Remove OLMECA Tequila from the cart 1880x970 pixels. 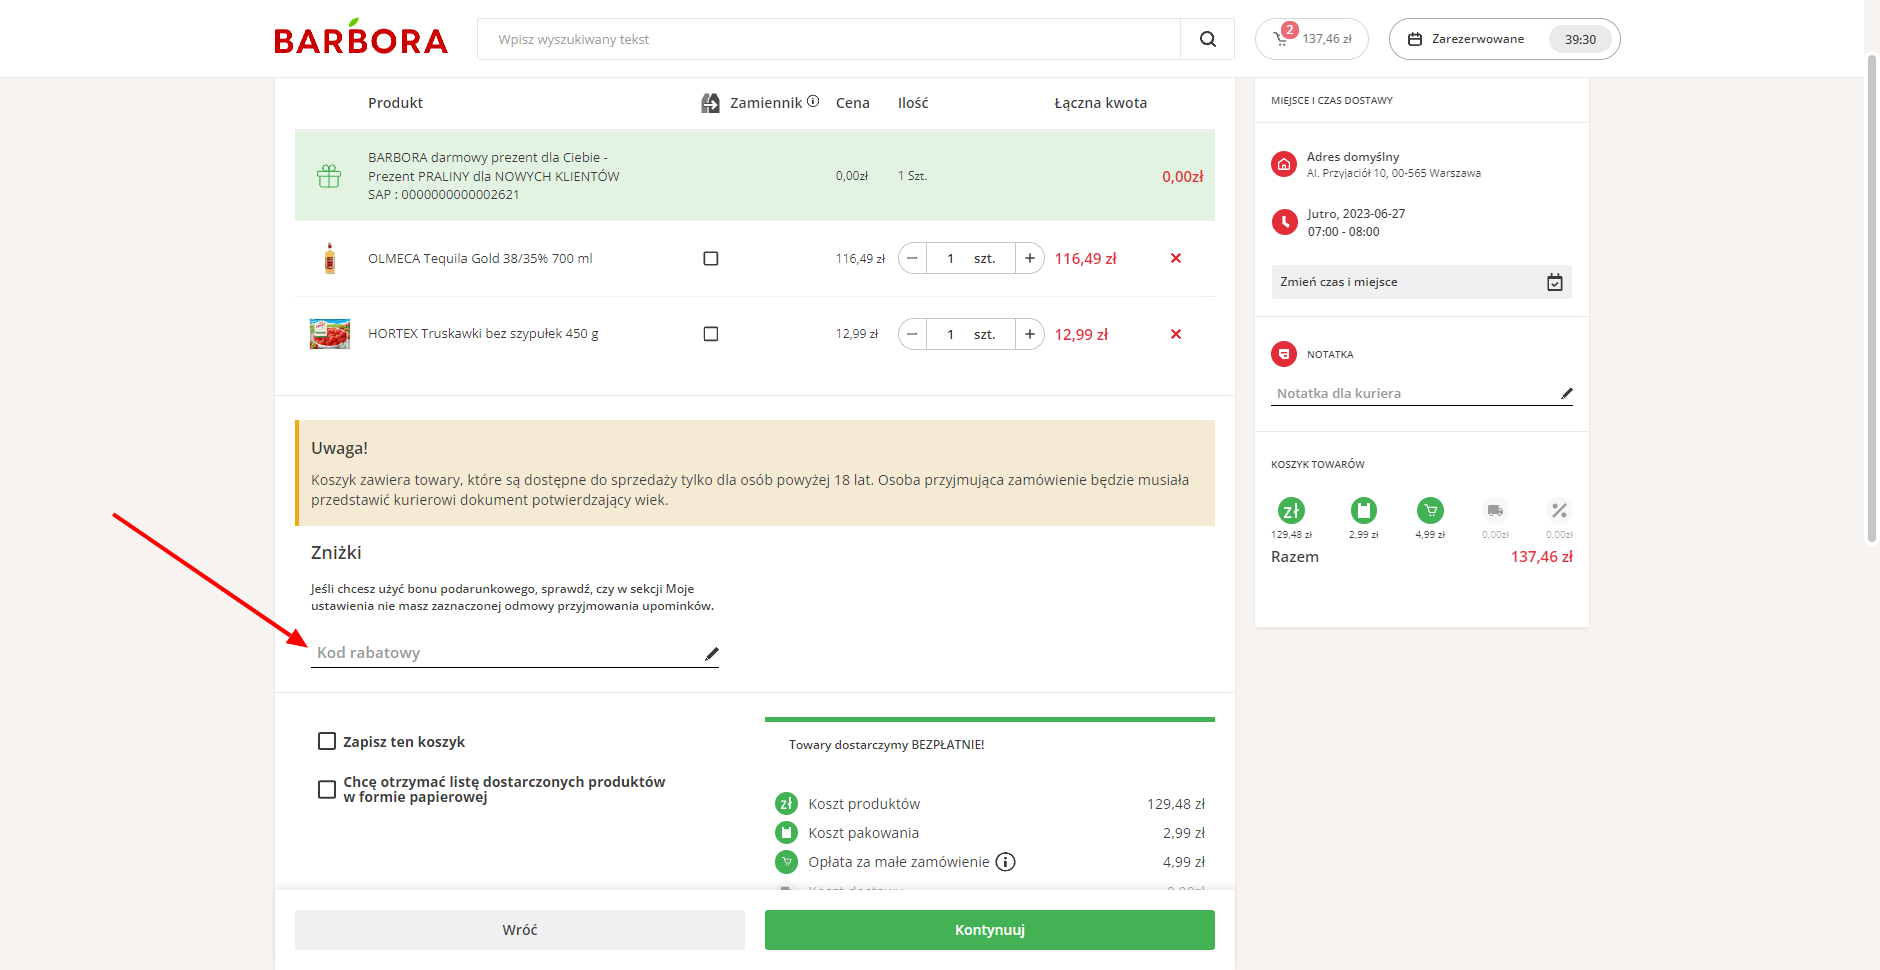[1176, 258]
